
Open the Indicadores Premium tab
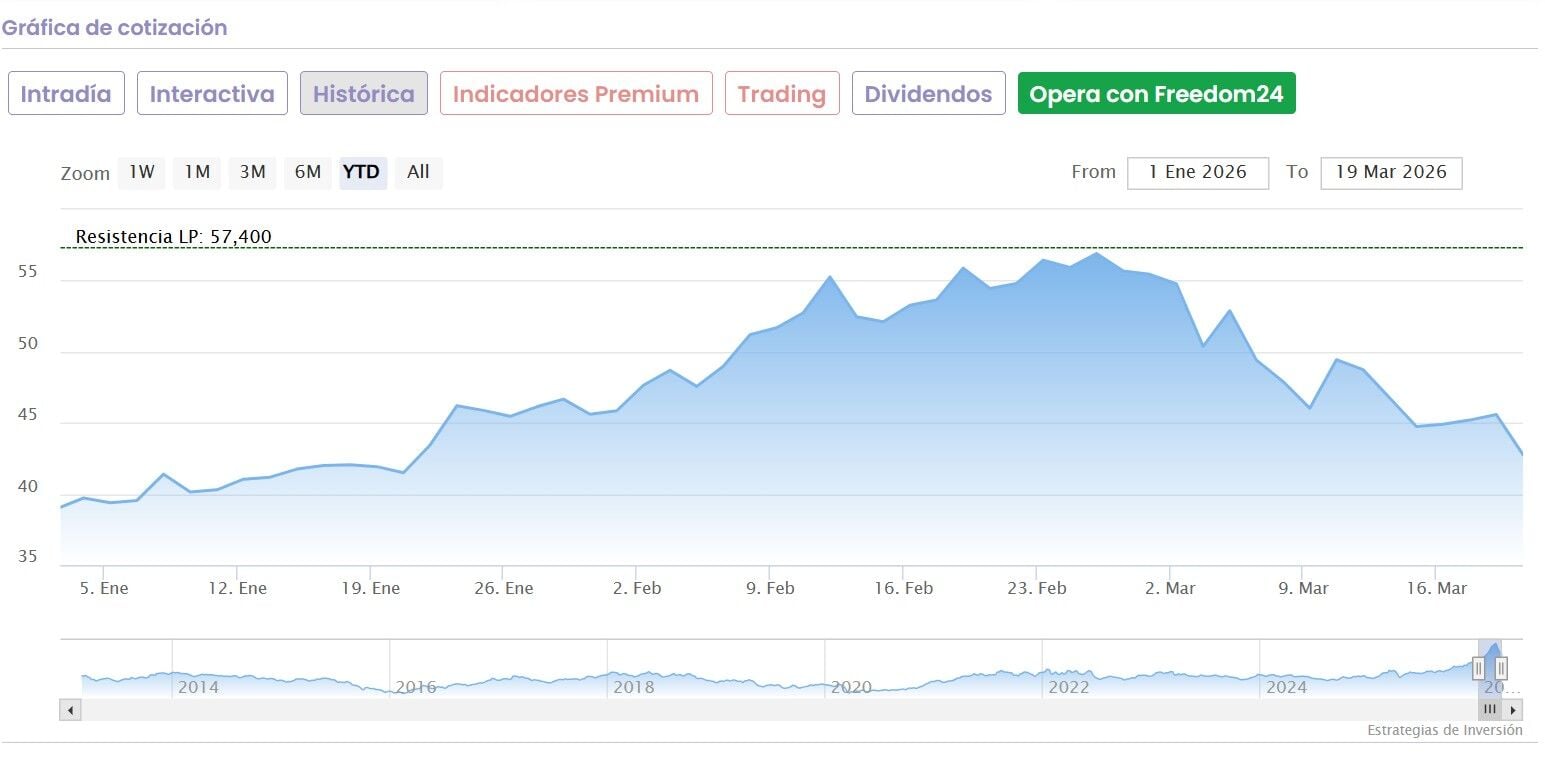tap(576, 94)
